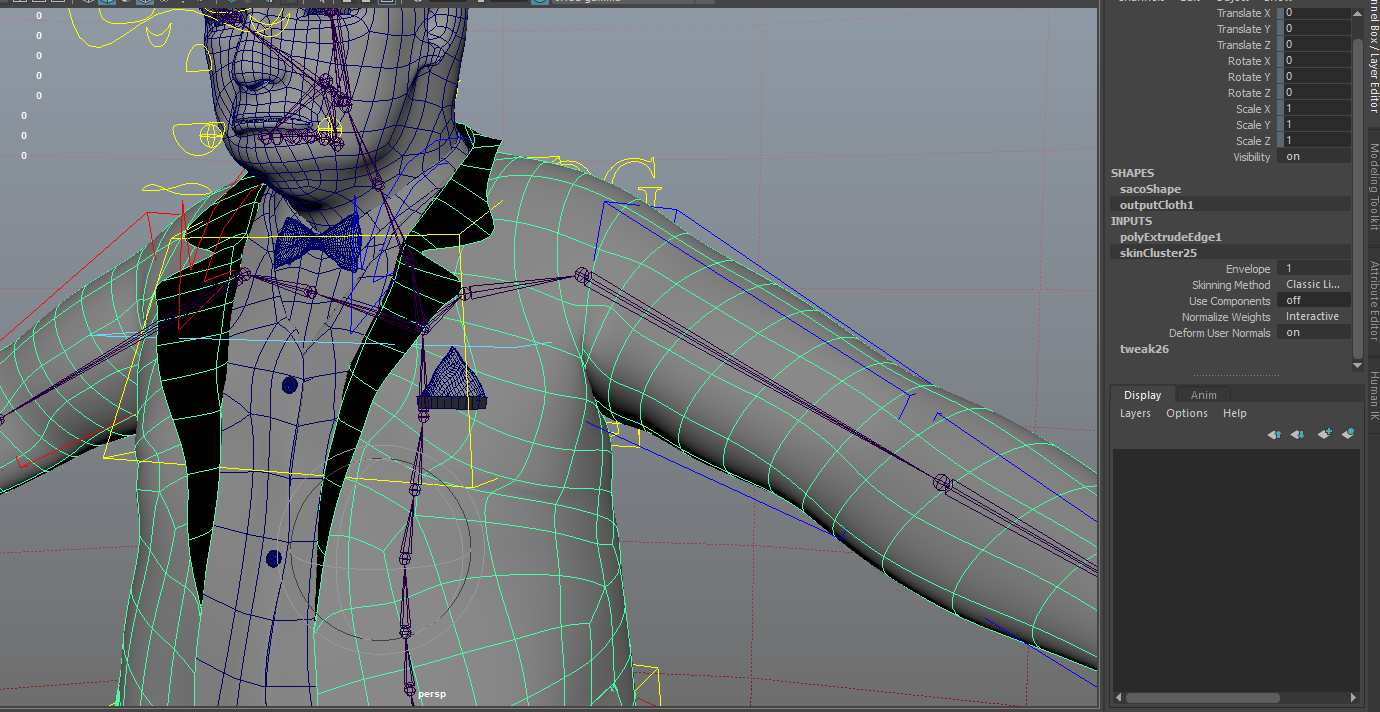The width and height of the screenshot is (1380, 712).
Task: Click the move layer up icon
Action: (x=1274, y=434)
